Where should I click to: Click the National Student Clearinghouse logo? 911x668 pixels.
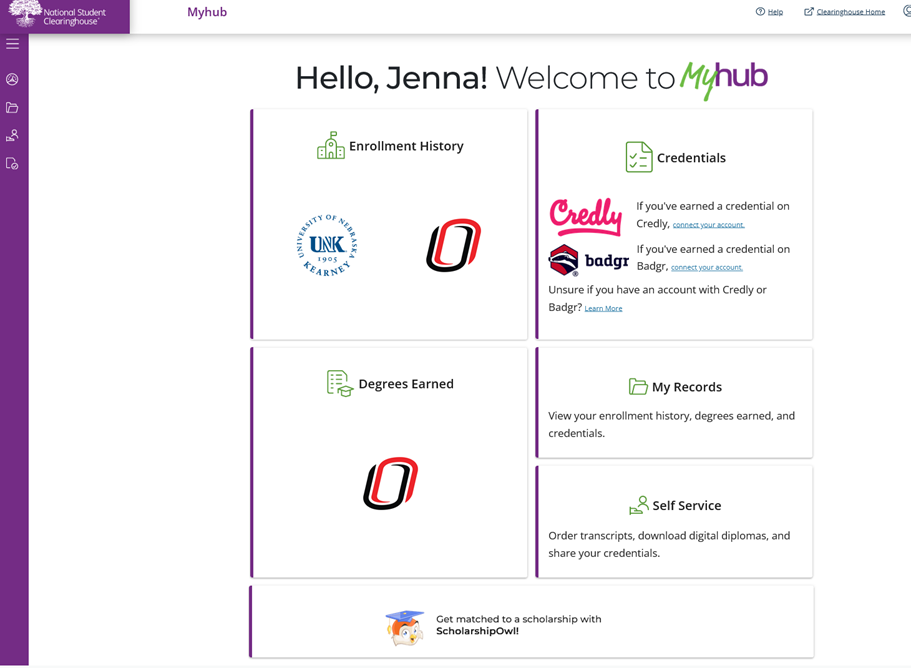click(x=64, y=16)
